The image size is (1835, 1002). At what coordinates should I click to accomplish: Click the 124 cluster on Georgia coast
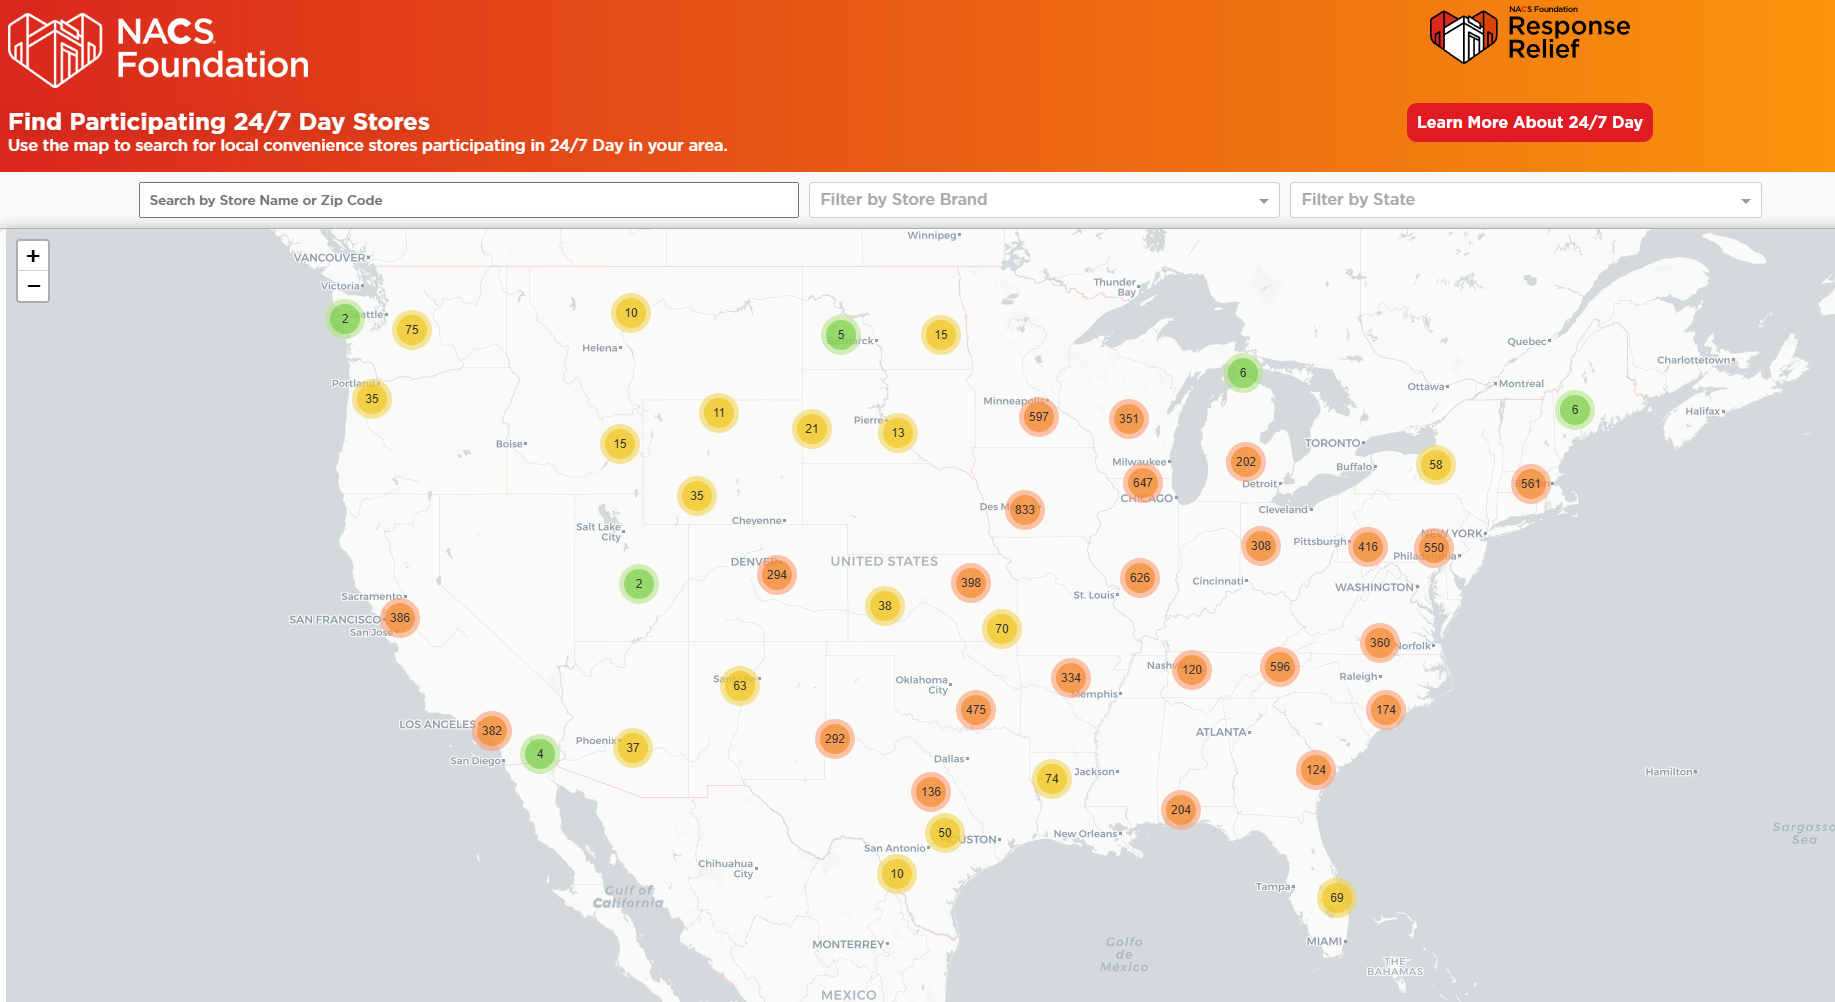coord(1316,770)
